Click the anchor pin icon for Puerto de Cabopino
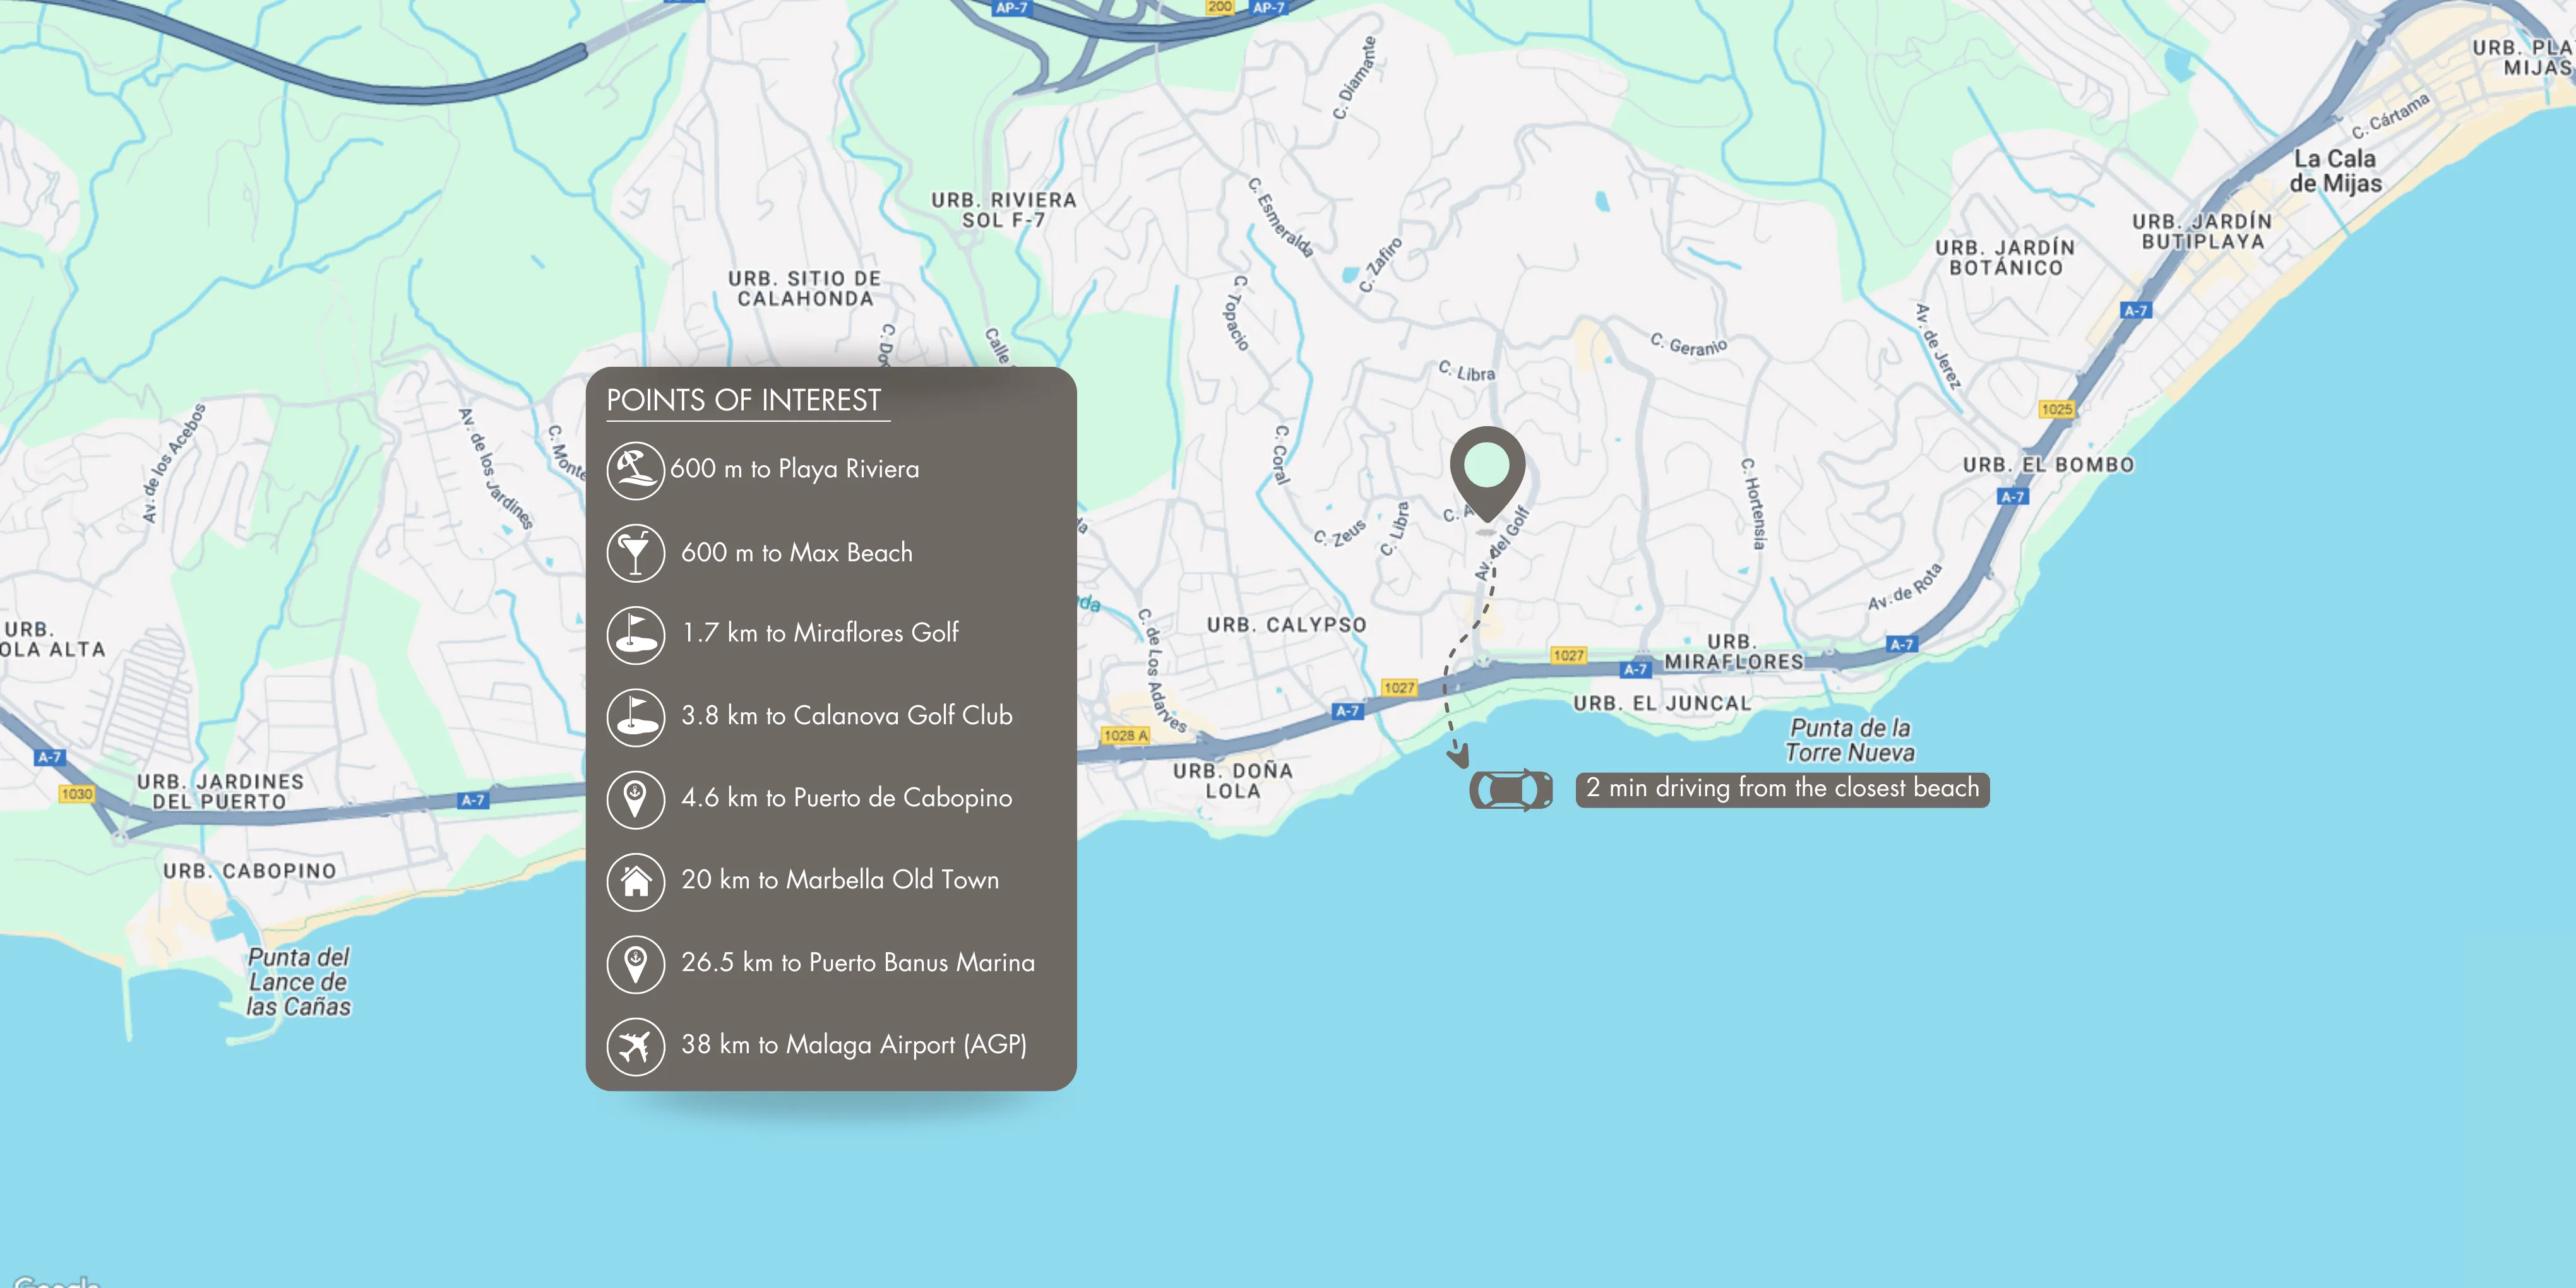Image resolution: width=2576 pixels, height=1288 pixels. point(635,799)
